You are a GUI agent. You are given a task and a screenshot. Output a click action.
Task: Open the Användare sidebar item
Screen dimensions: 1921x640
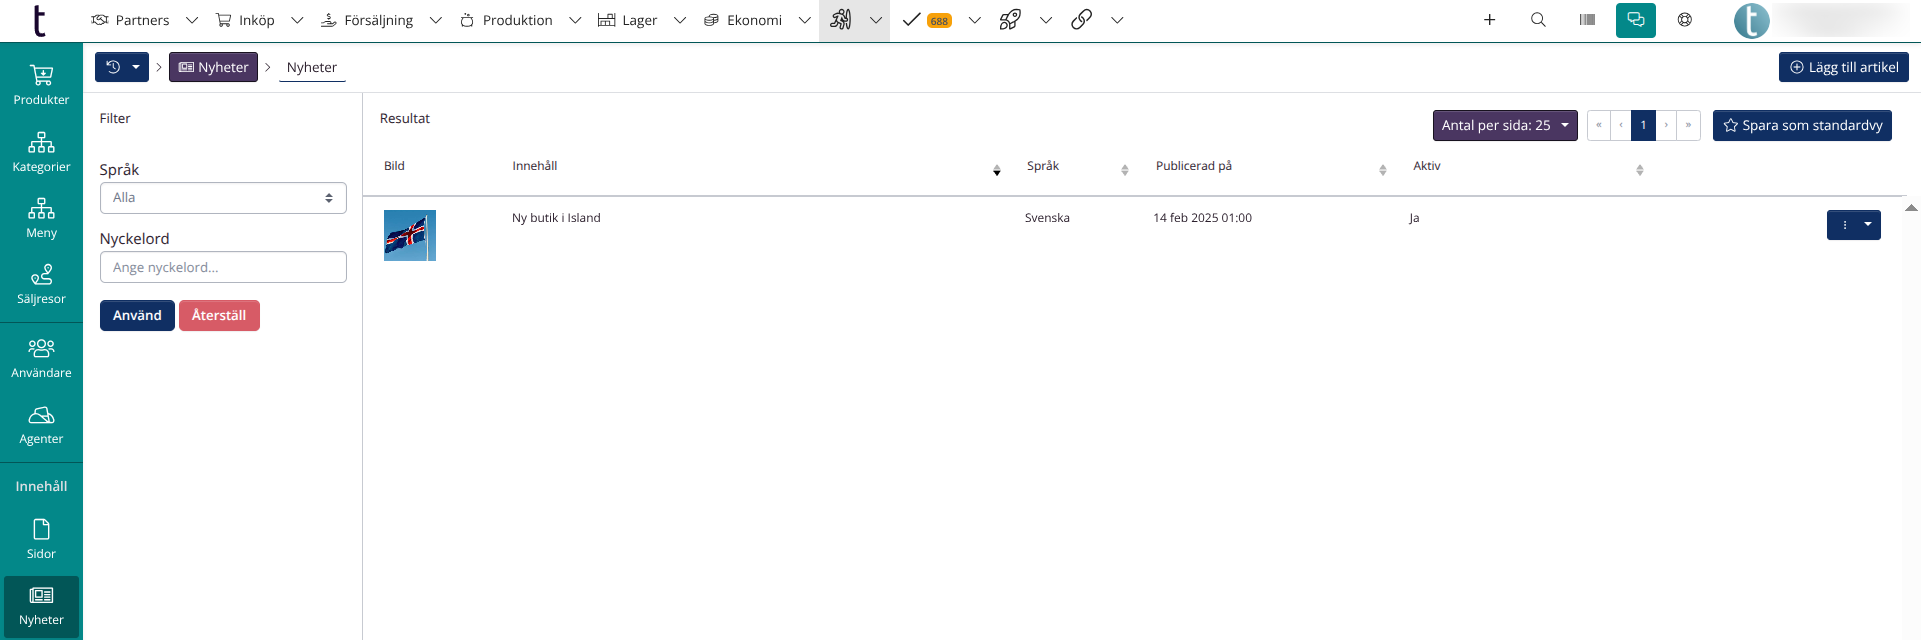tap(41, 358)
